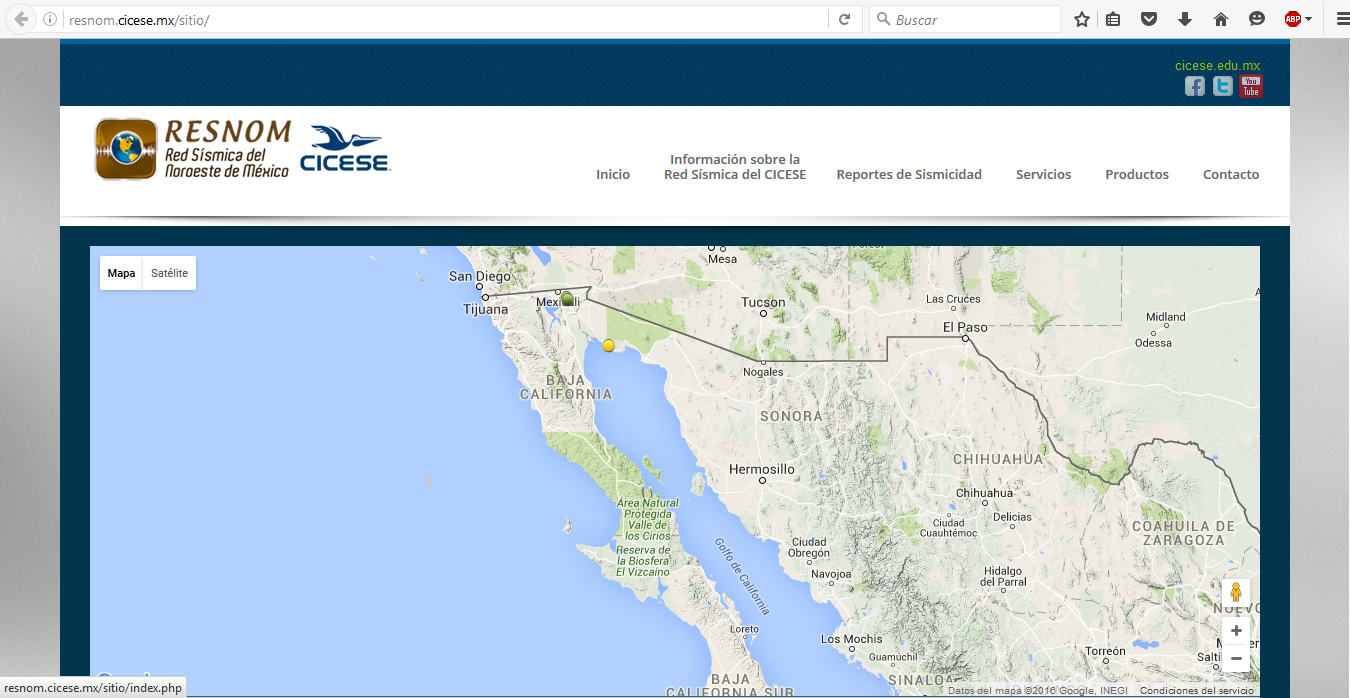Open the Inicio menu item
1350x698 pixels.
tap(613, 174)
